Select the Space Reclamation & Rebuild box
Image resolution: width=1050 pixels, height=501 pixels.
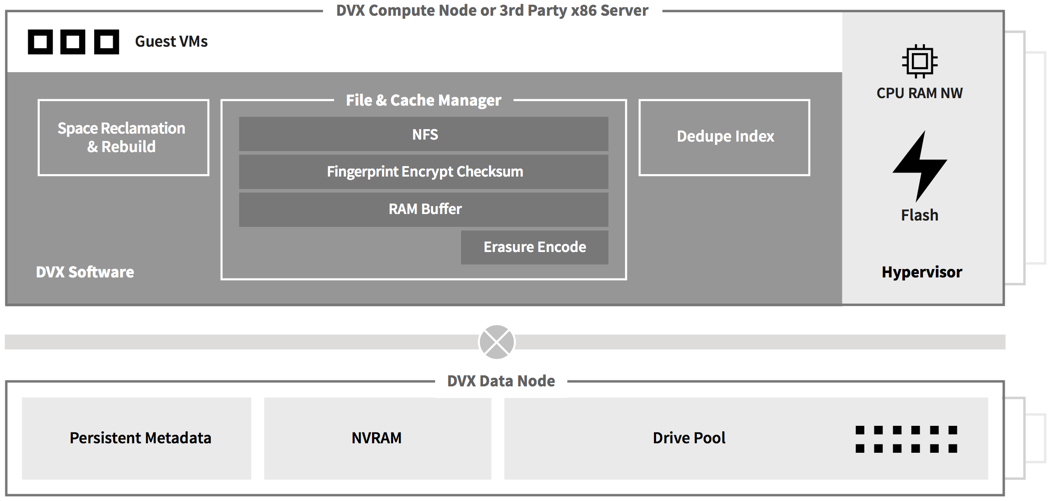tap(123, 137)
